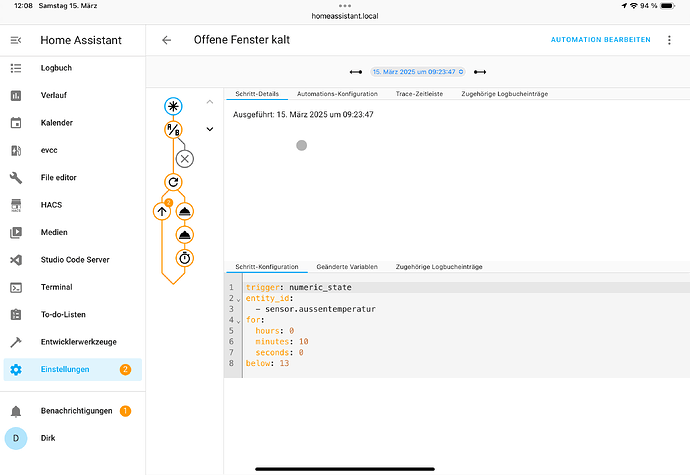The image size is (690, 475).
Task: Select the trigger node in trace graph
Action: coord(173,105)
